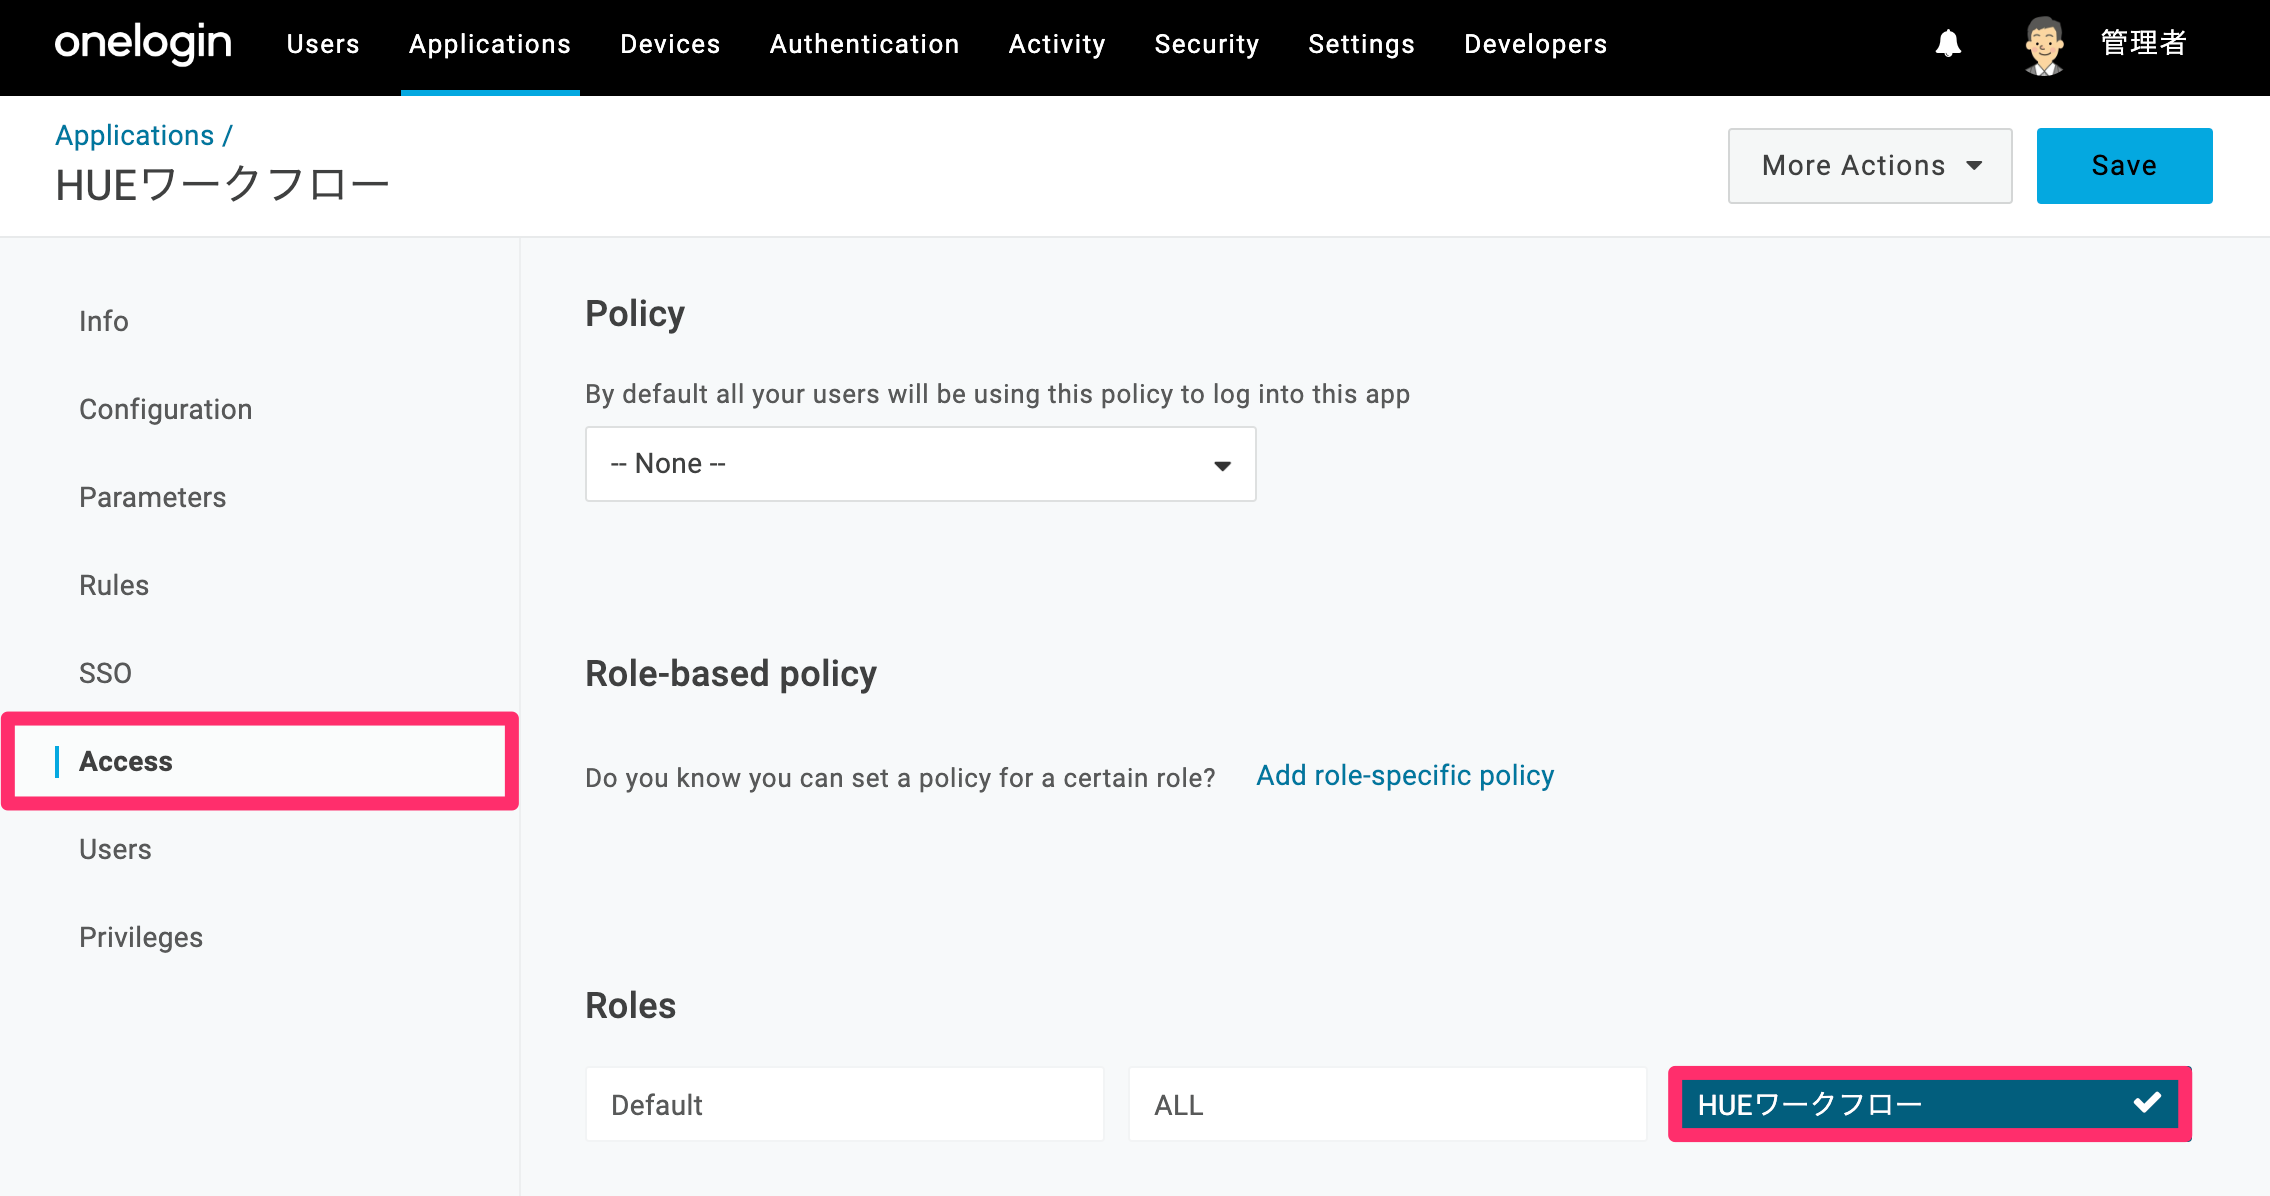Click the Roles section heading
Viewport: 2270px width, 1196px height.
631,1006
